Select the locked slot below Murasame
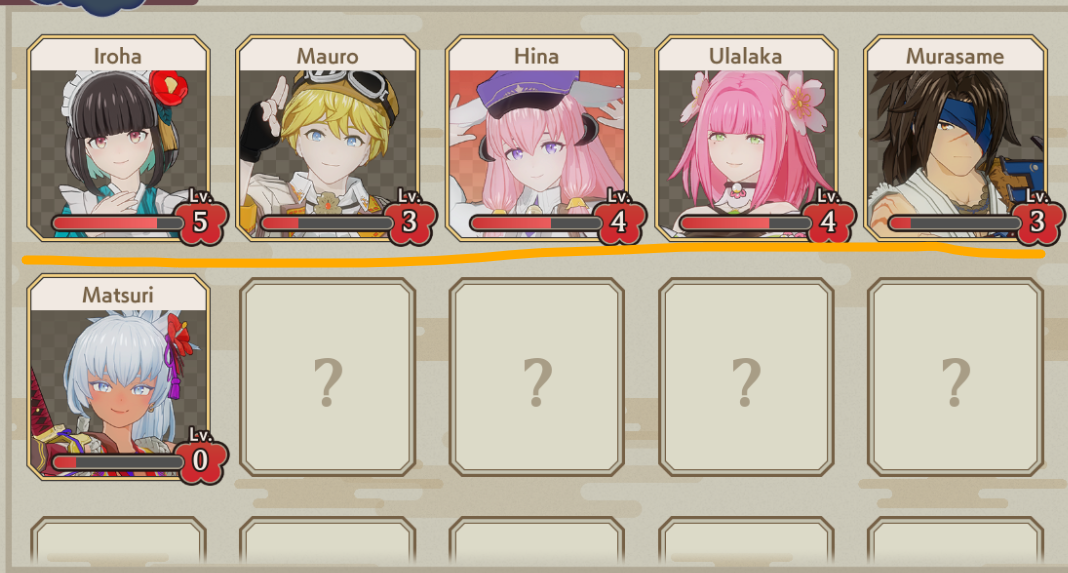This screenshot has height=573, width=1068. [x=955, y=377]
